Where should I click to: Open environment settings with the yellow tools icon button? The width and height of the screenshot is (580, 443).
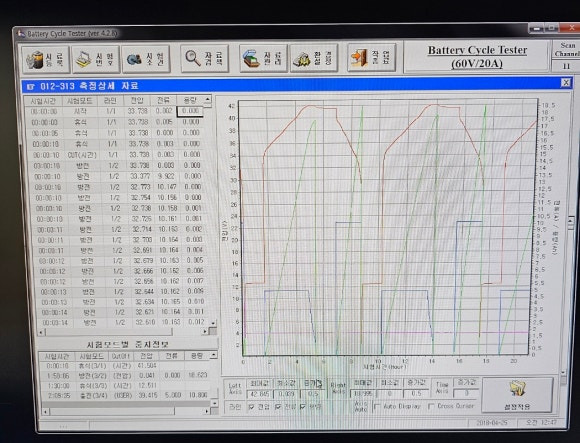(x=314, y=58)
